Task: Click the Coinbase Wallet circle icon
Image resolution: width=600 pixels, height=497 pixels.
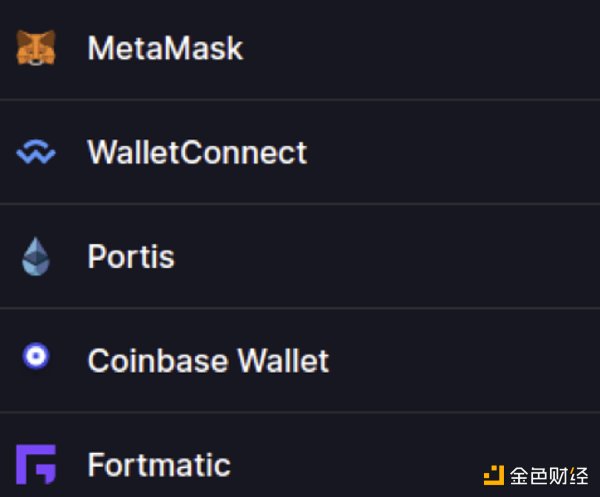Action: click(36, 356)
